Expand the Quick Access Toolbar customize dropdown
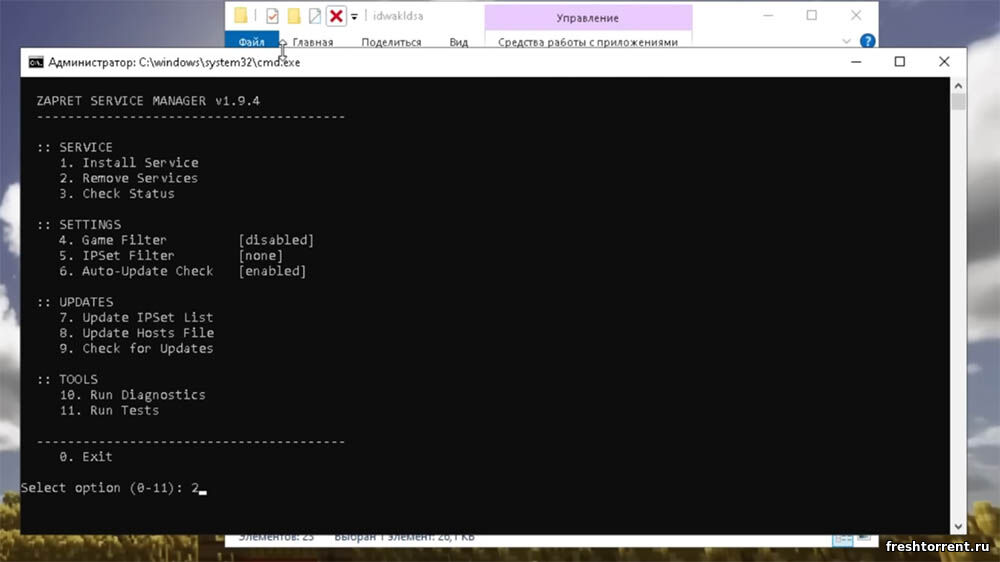1000x562 pixels. 354,17
